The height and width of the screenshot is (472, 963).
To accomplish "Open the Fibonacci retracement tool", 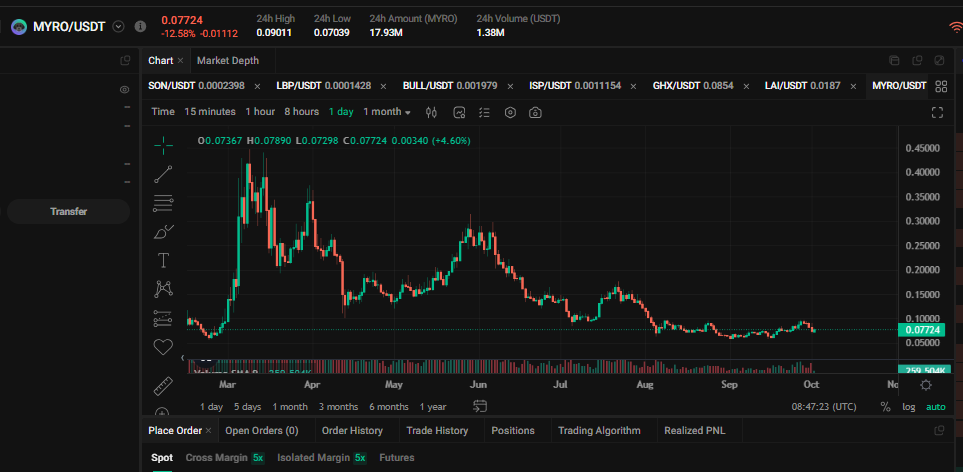I will coord(163,203).
